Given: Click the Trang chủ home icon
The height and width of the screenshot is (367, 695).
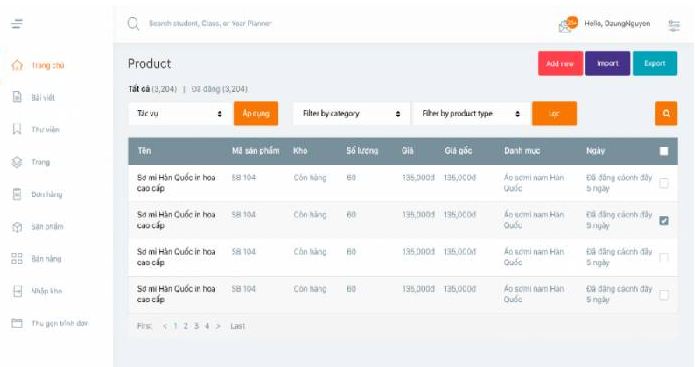Looking at the screenshot, I should coord(17,65).
